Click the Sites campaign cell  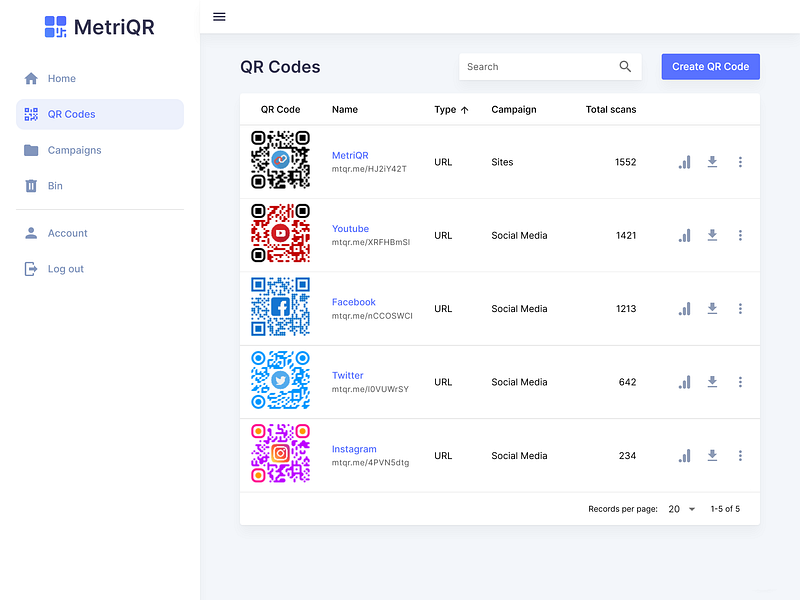[x=502, y=162]
